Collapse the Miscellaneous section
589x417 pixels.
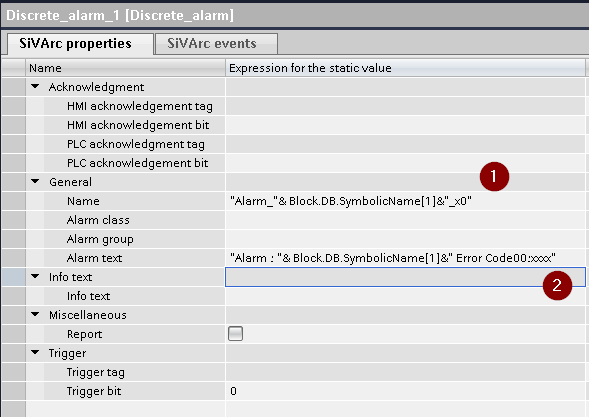click(x=35, y=314)
